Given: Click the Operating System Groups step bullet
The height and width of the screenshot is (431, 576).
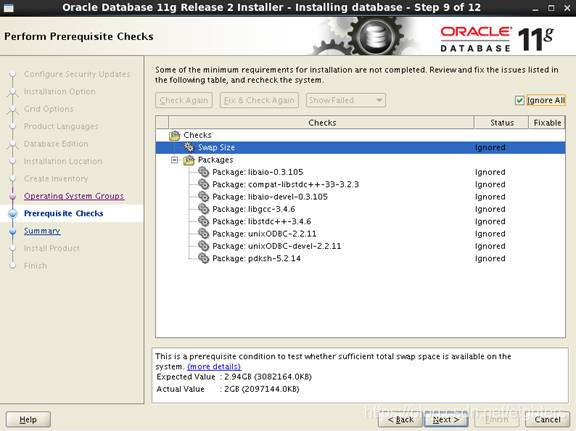Looking at the screenshot, I should tap(13, 196).
